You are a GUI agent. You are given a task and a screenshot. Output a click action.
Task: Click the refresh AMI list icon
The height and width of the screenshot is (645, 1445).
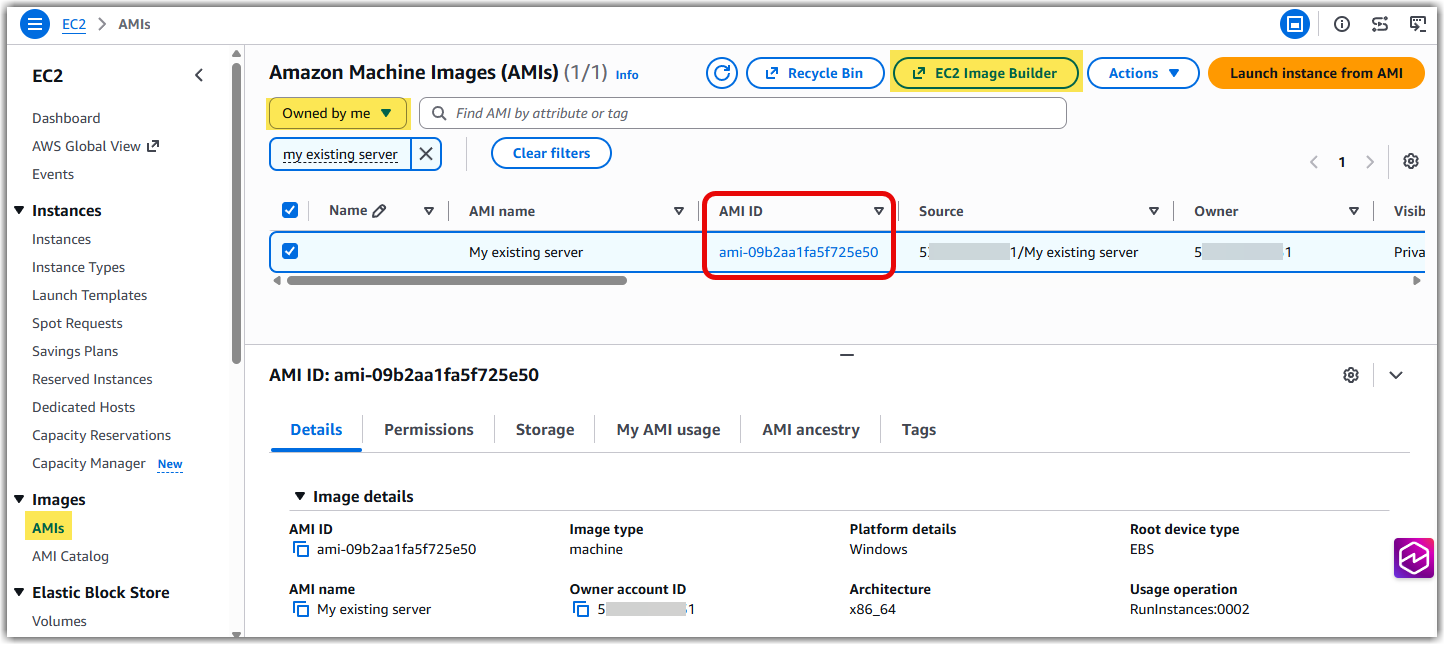coord(721,73)
